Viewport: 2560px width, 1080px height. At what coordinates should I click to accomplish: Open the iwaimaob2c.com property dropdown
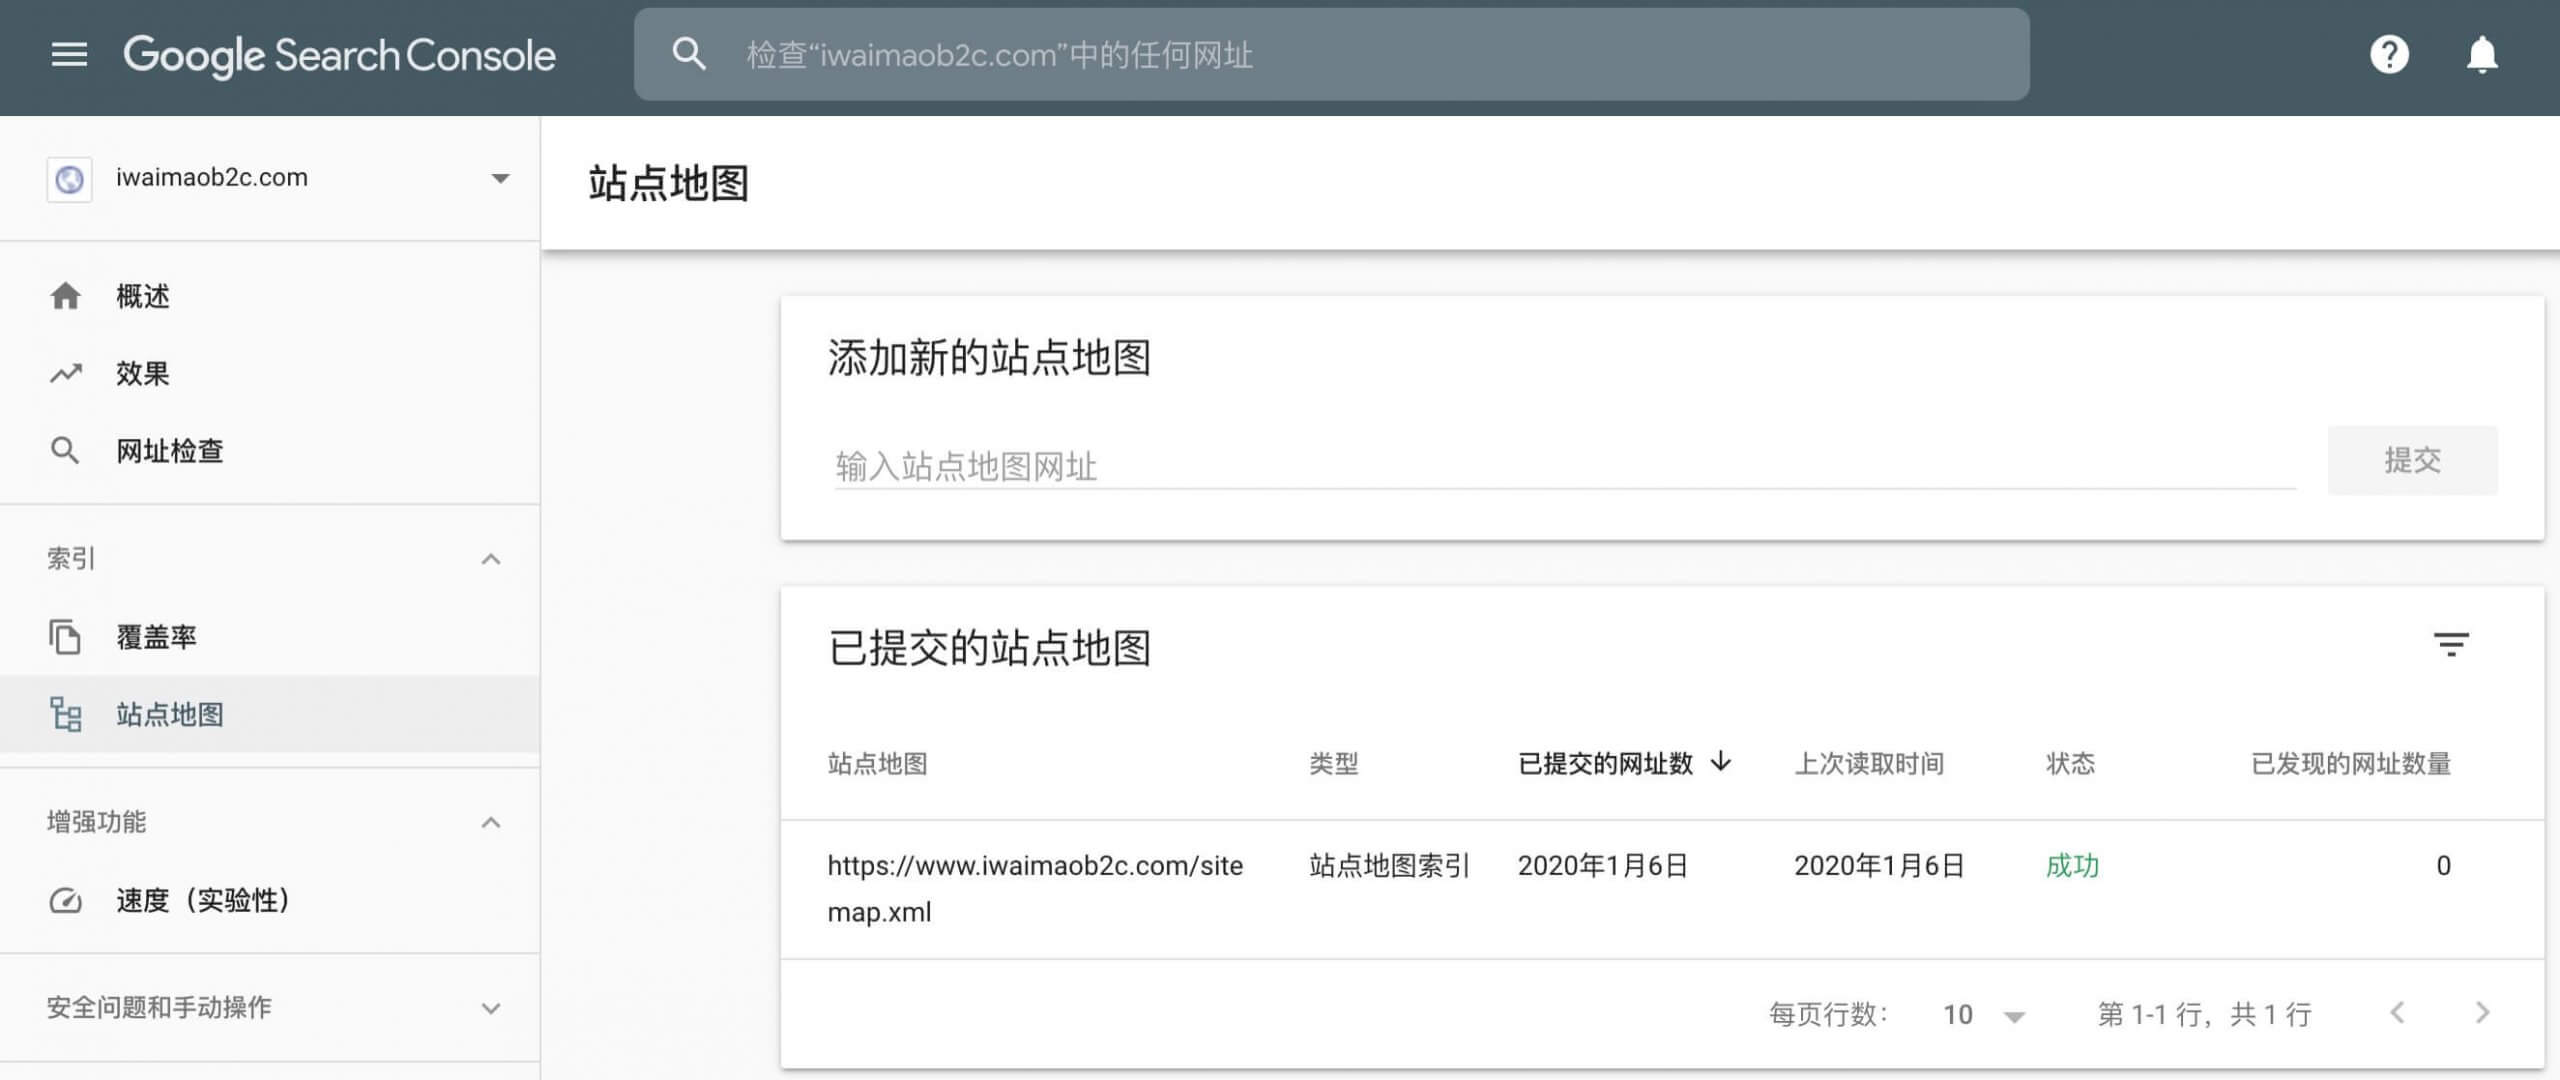pyautogui.click(x=500, y=179)
